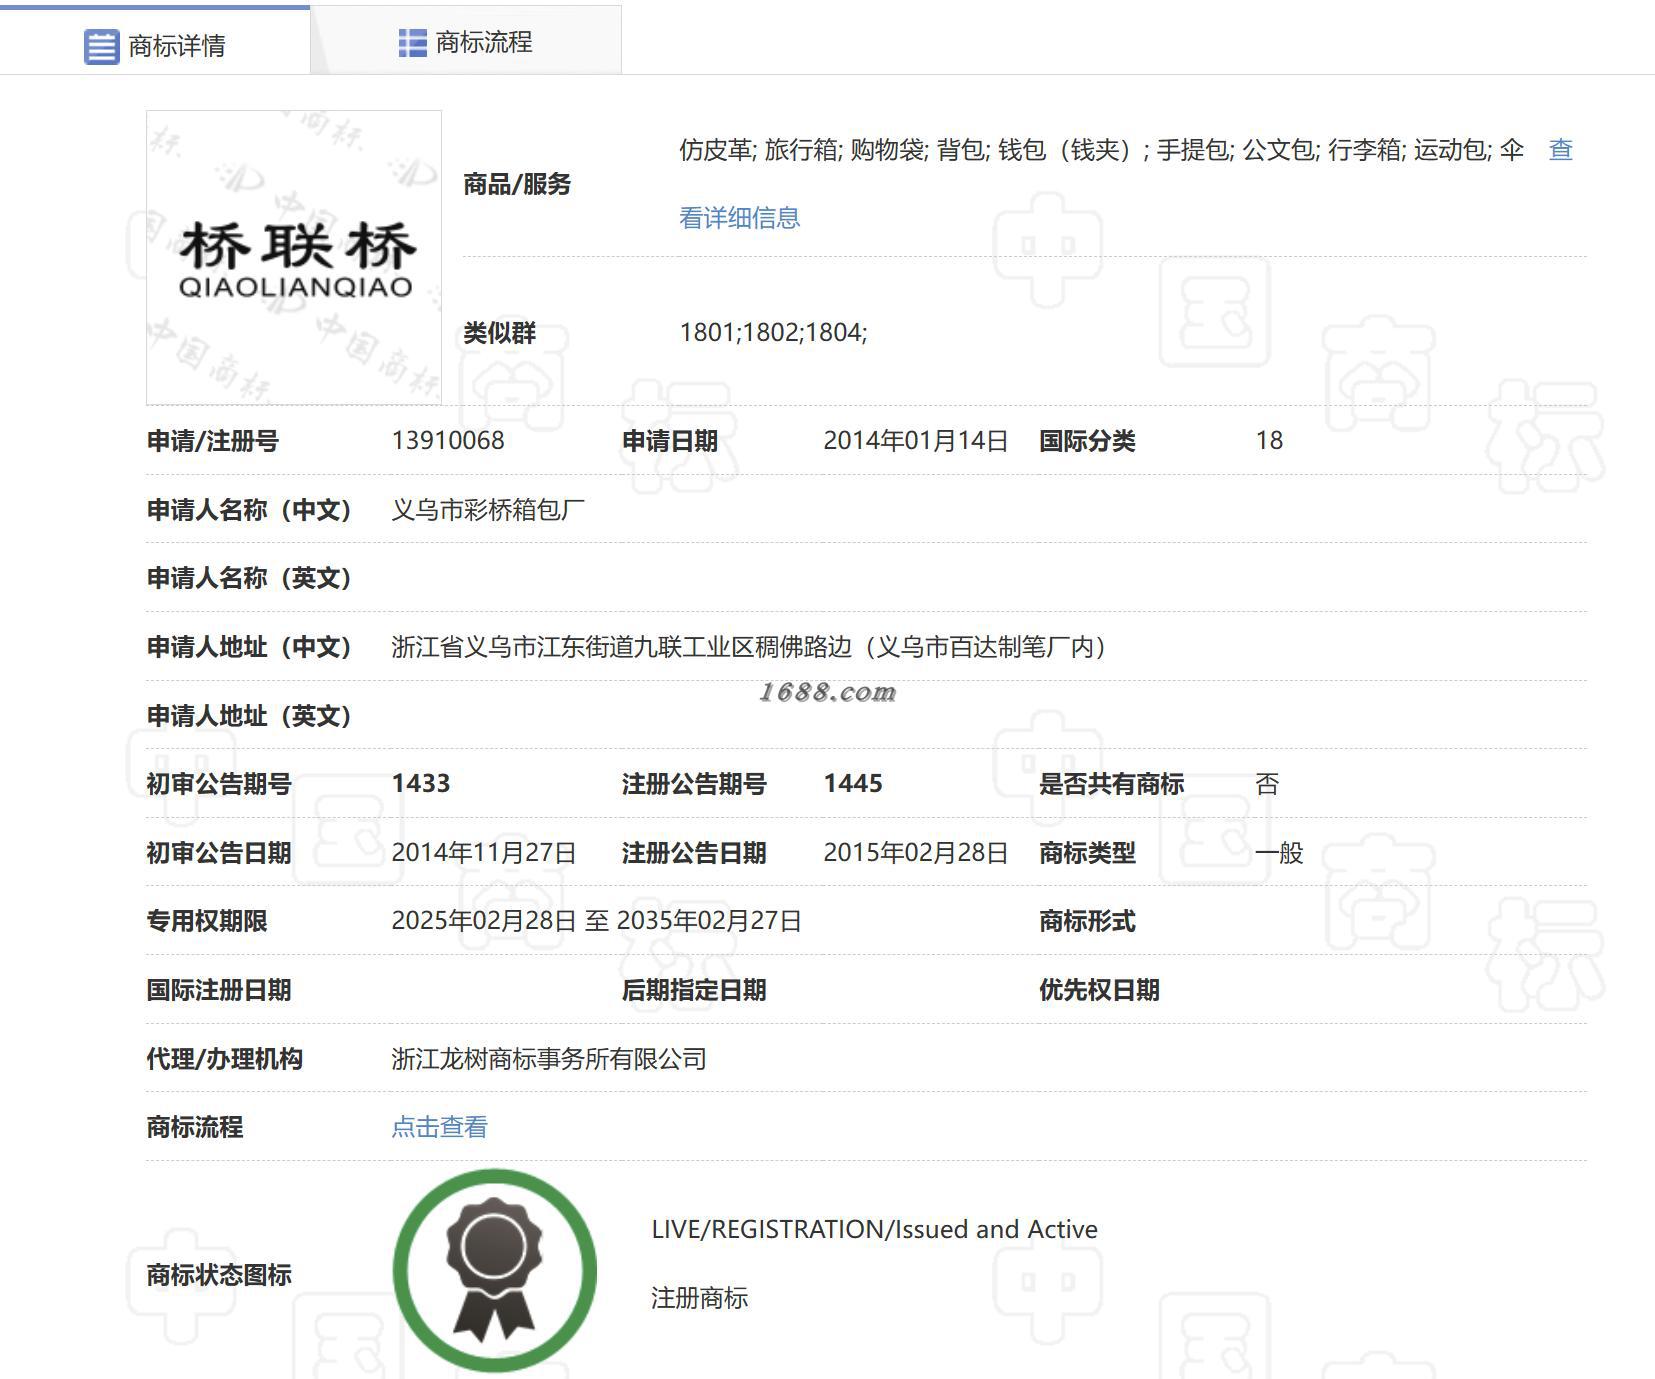
Task: Select the goods/services list beginning 仿皮革
Action: (1101, 150)
